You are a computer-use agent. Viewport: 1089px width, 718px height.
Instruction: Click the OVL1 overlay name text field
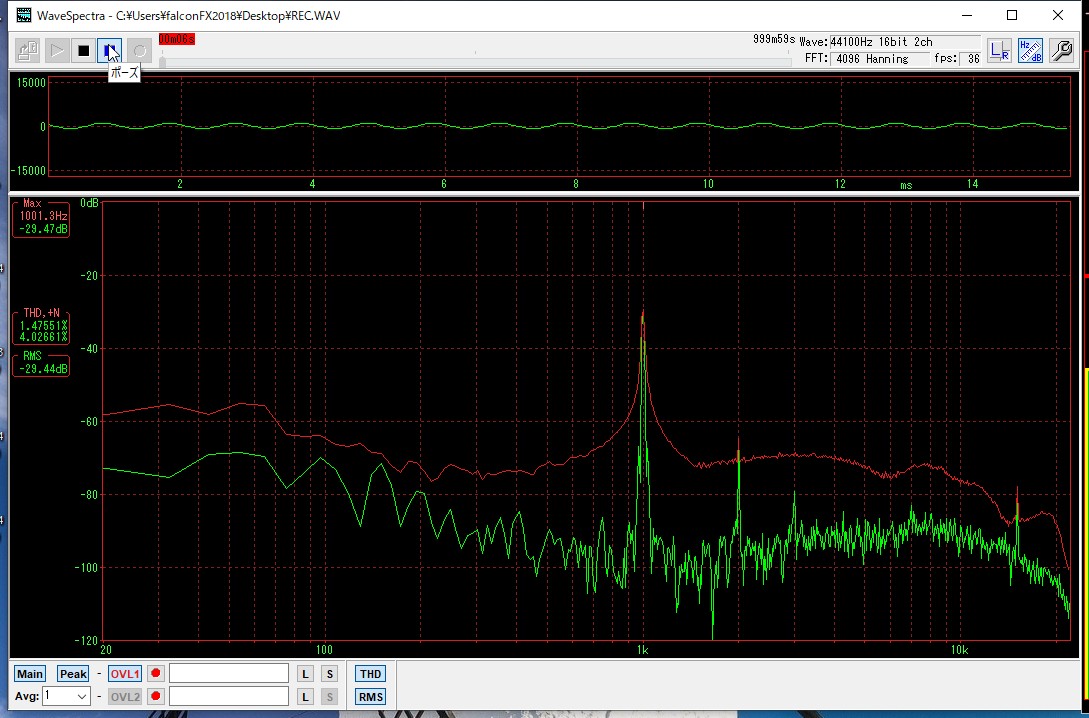pos(229,674)
